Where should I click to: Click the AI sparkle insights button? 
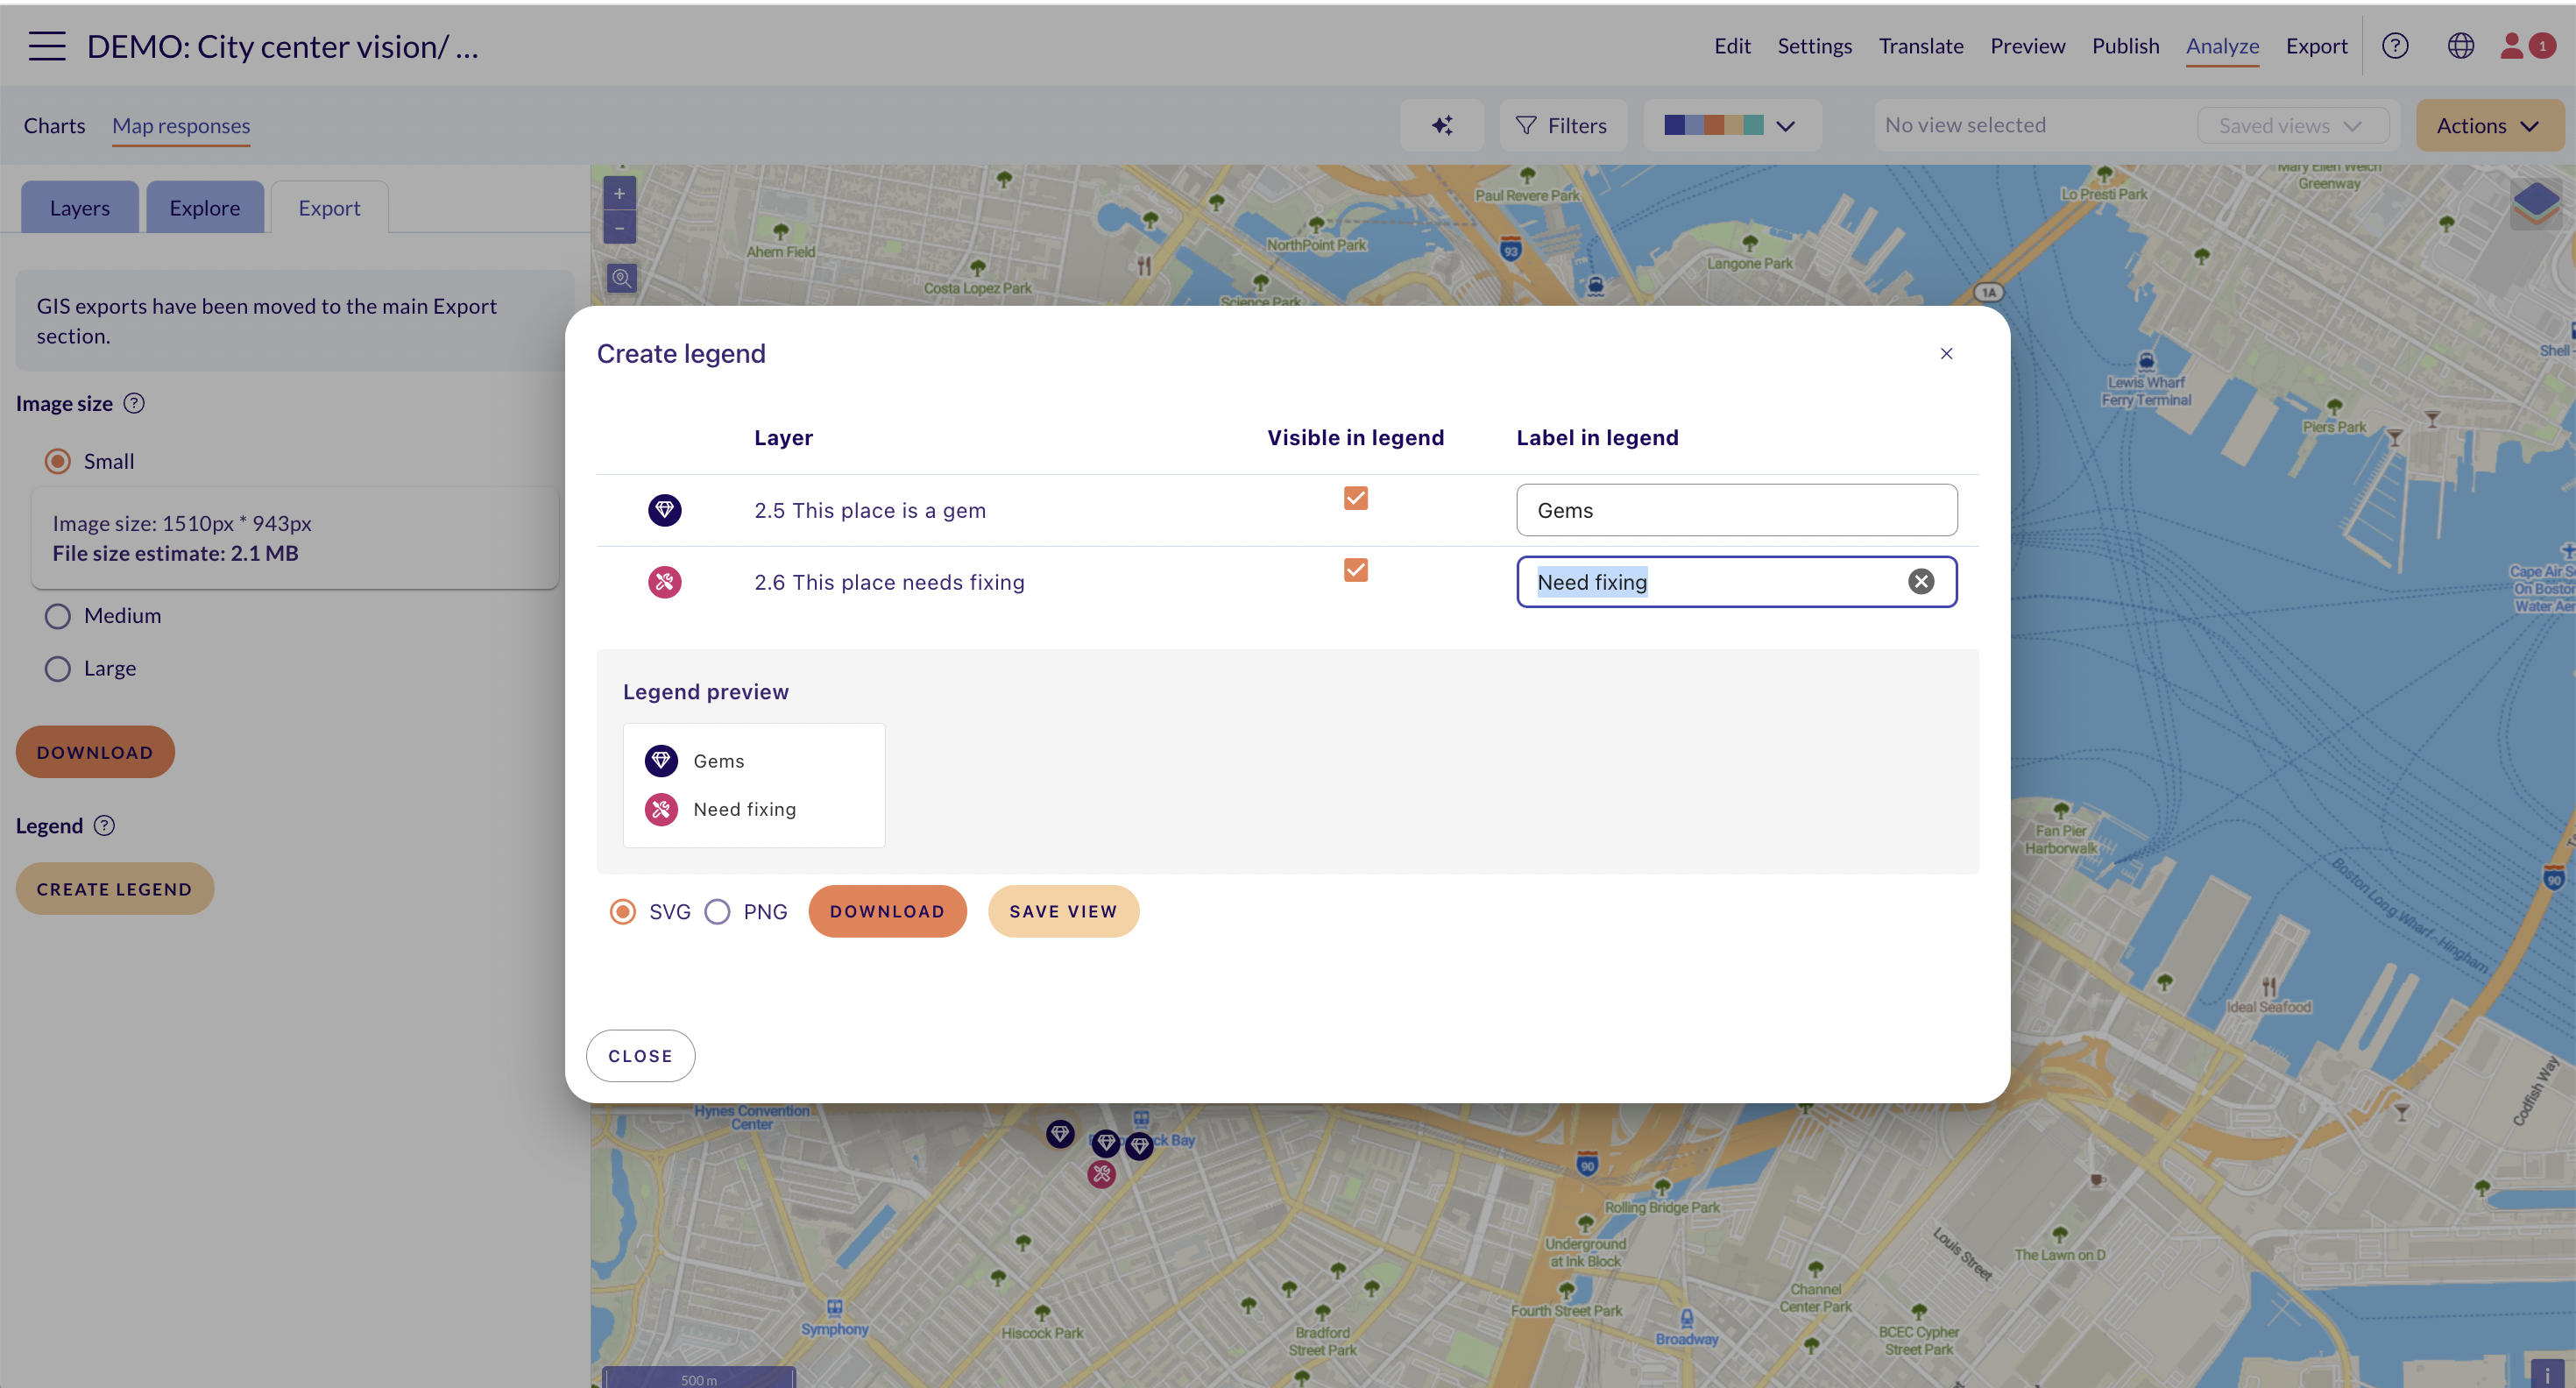coord(1442,126)
